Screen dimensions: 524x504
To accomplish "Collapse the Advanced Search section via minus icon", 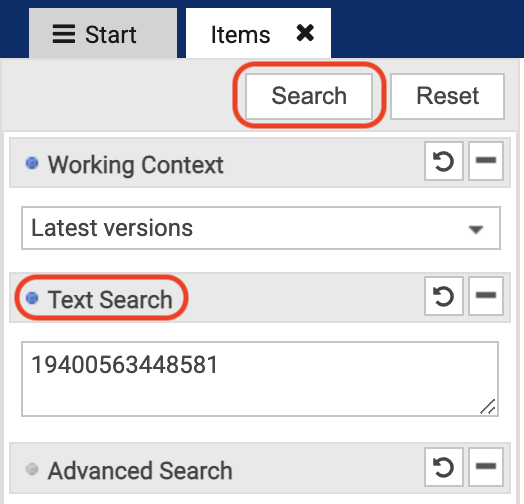I will pyautogui.click(x=486, y=467).
